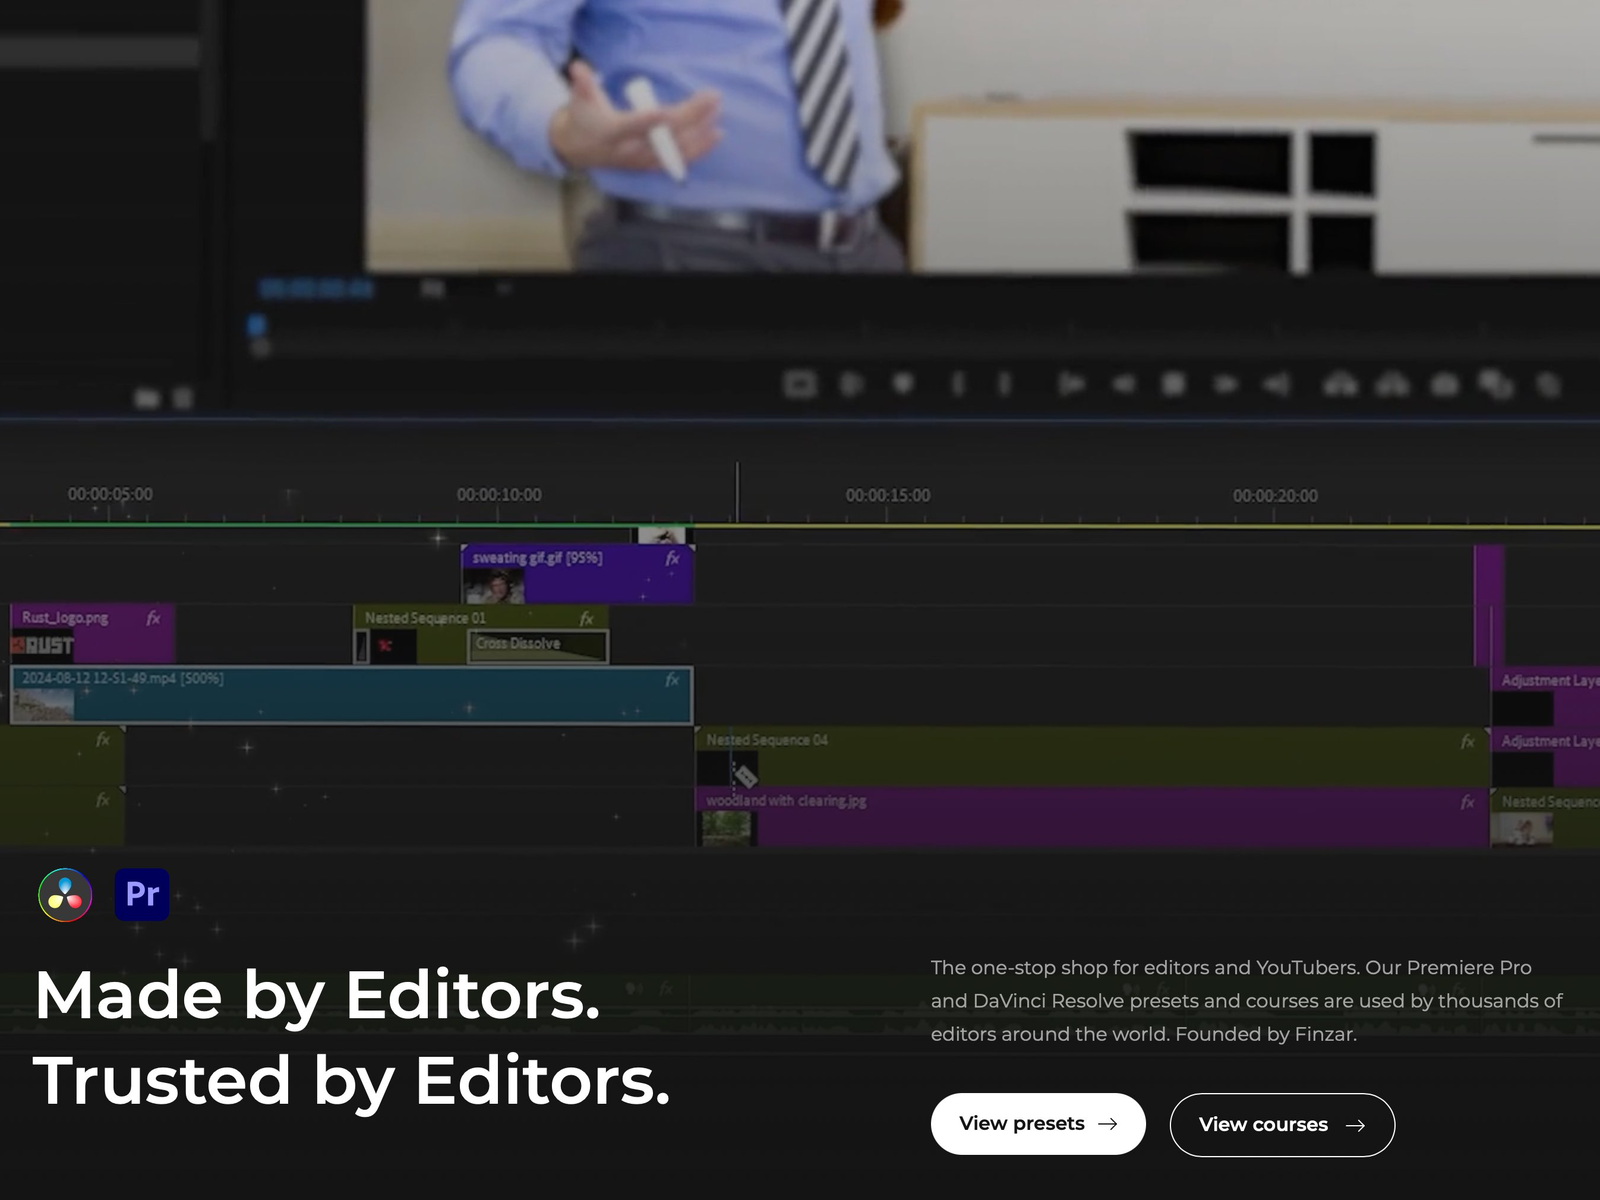The height and width of the screenshot is (1200, 1600).
Task: Click the blue playhead on the monitor scrubber
Action: 256,325
